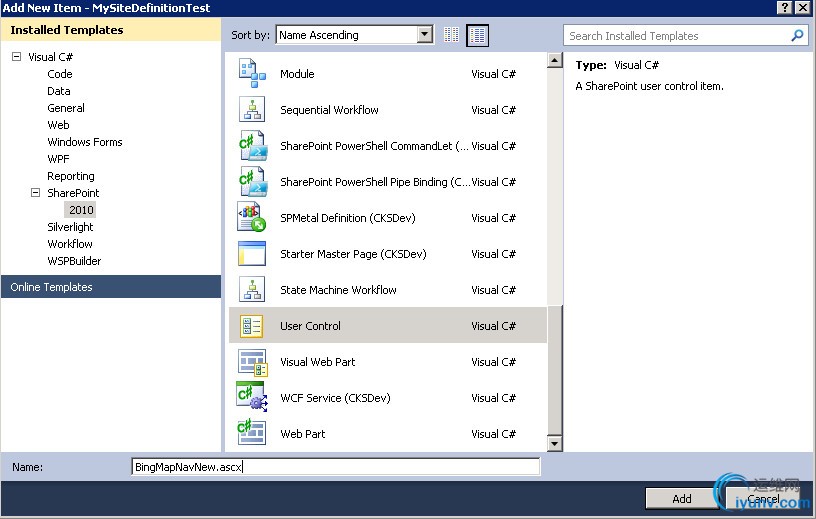Screen dimensions: 816x519
Task: Click the "Web Part" template name
Action: point(302,434)
